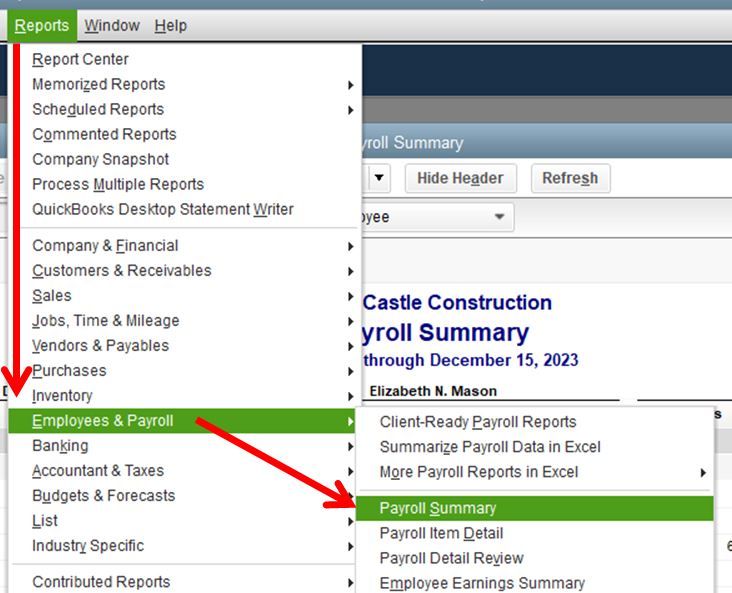
Task: Expand Industry Specific reports
Action: coord(184,546)
